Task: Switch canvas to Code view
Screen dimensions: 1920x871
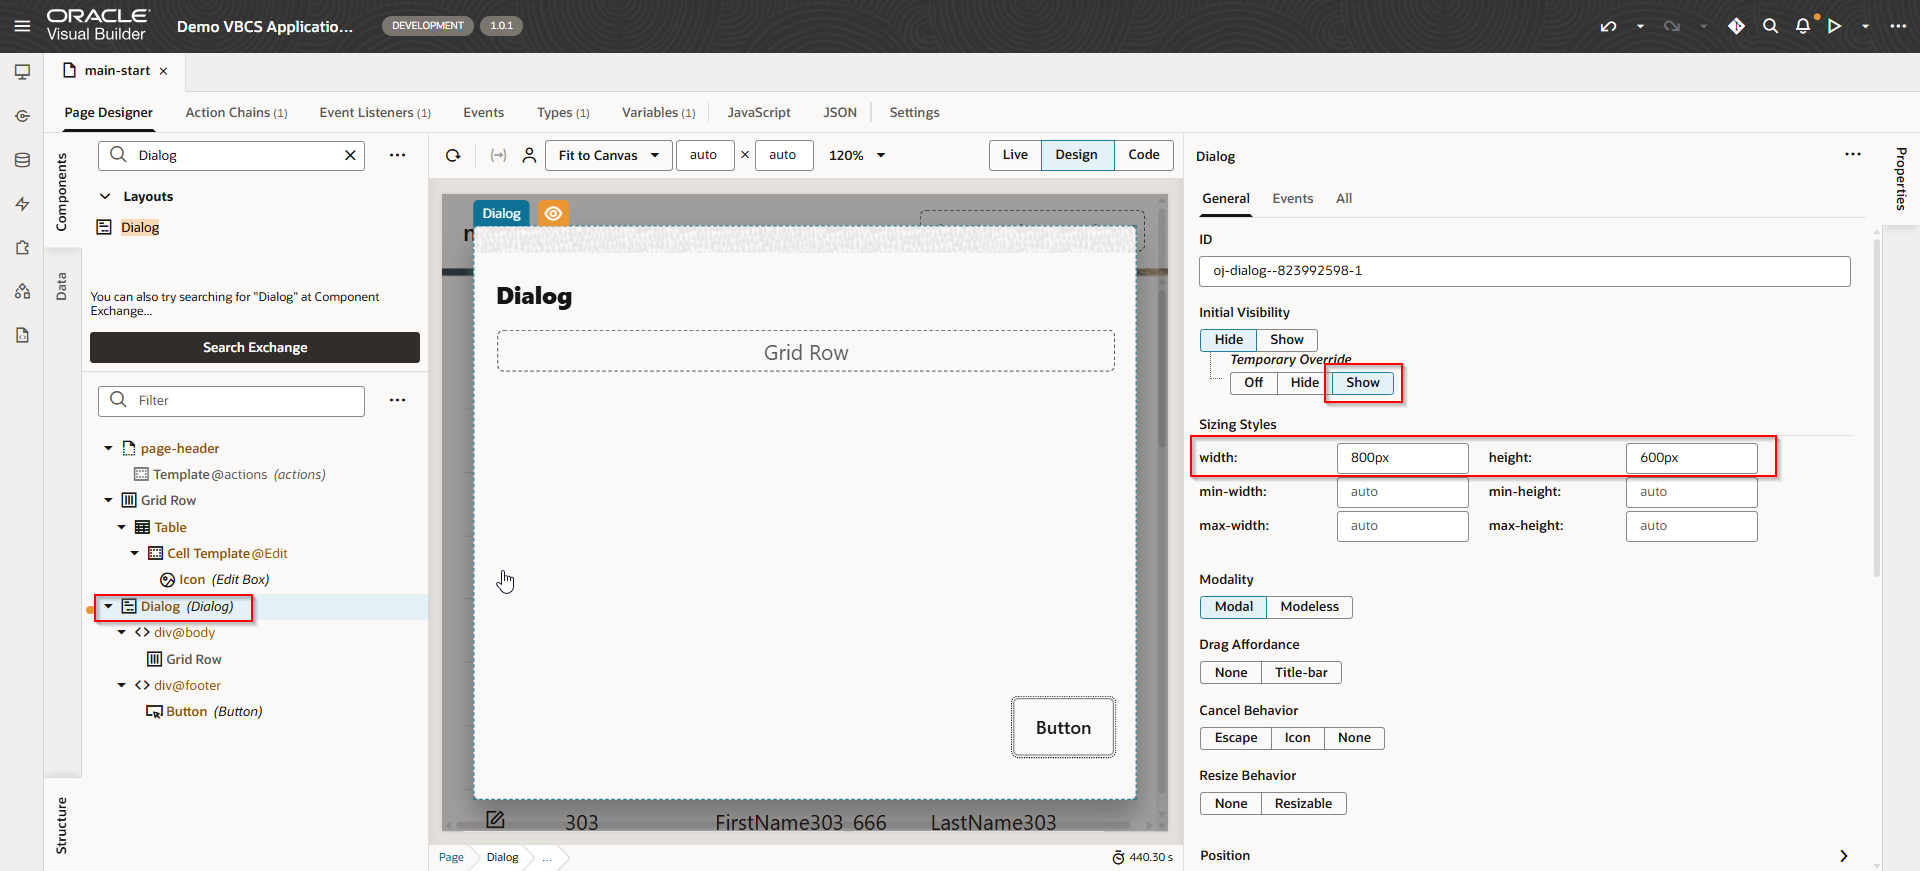Action: coord(1143,155)
